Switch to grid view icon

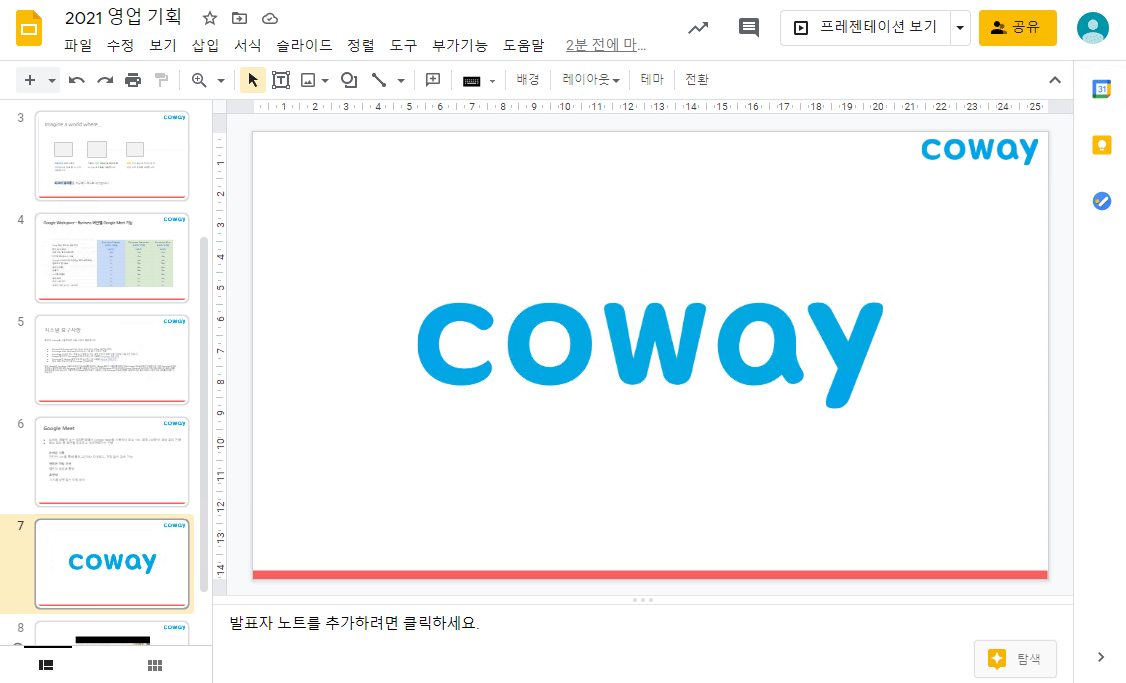pyautogui.click(x=155, y=665)
